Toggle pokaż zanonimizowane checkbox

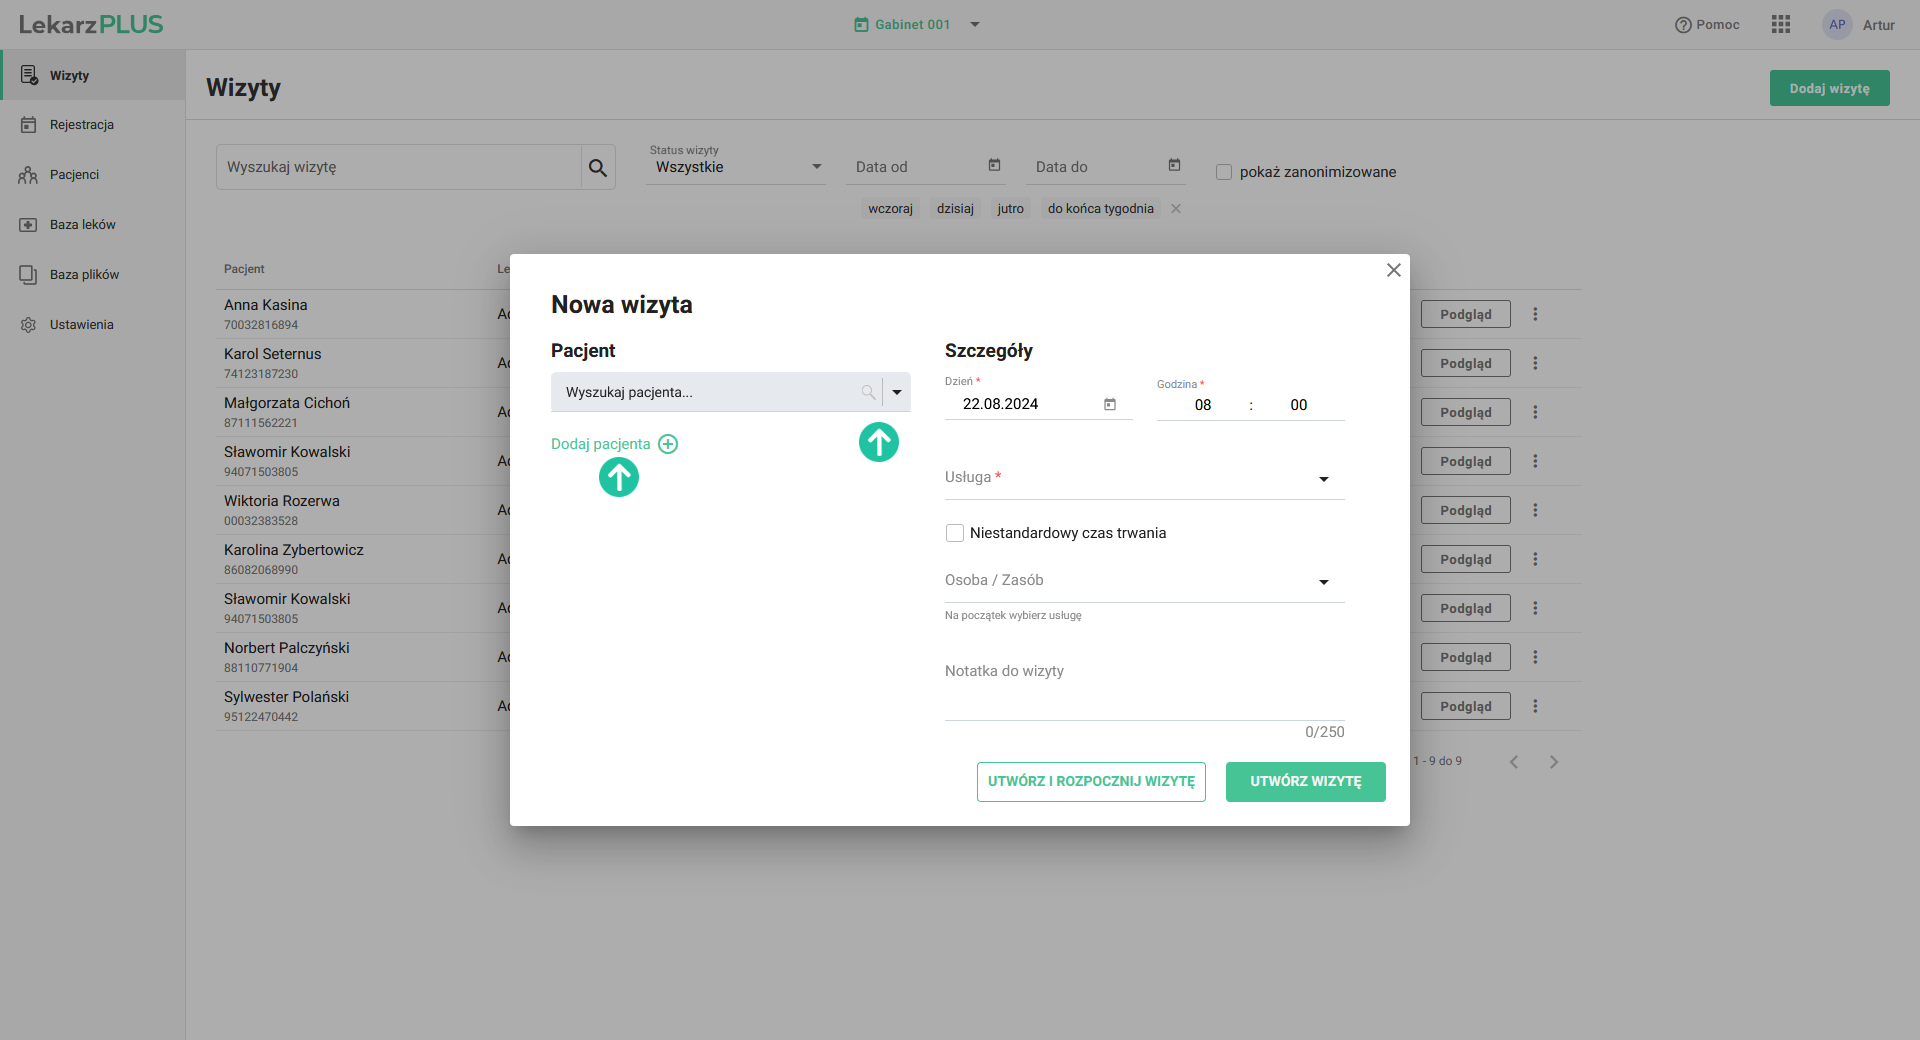(x=1224, y=172)
